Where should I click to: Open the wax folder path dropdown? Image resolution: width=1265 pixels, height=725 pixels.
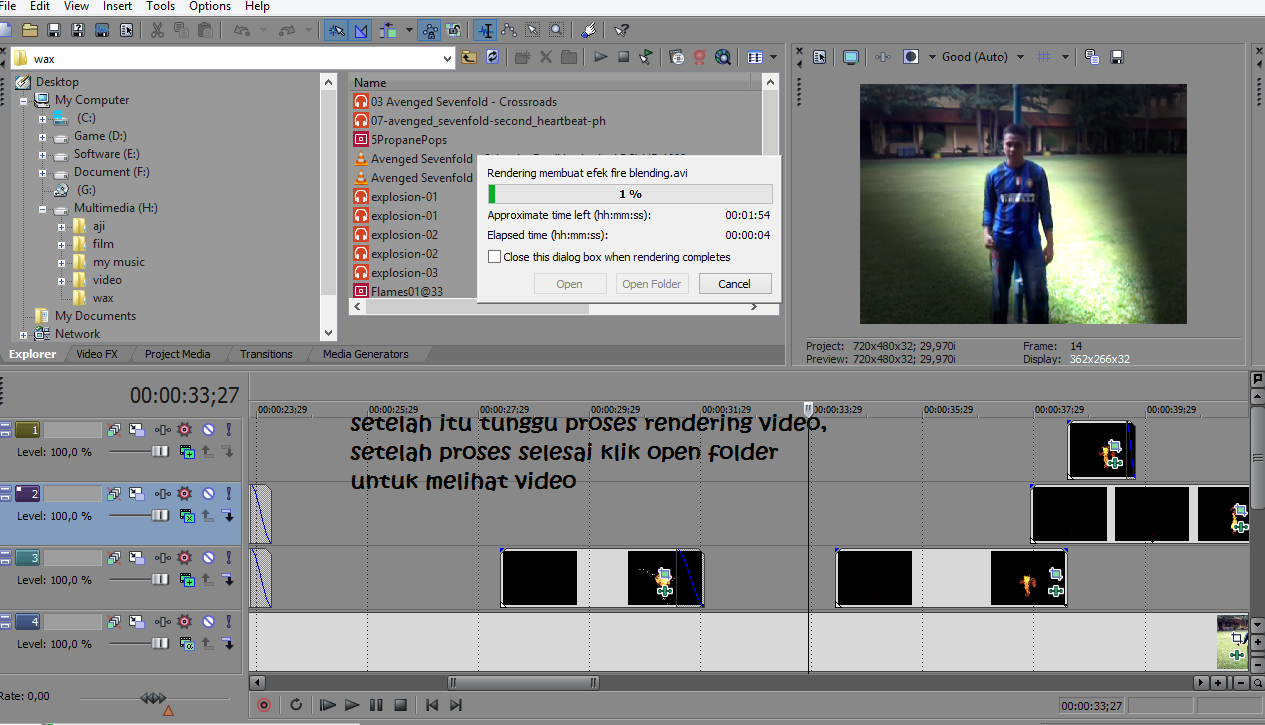click(x=446, y=59)
